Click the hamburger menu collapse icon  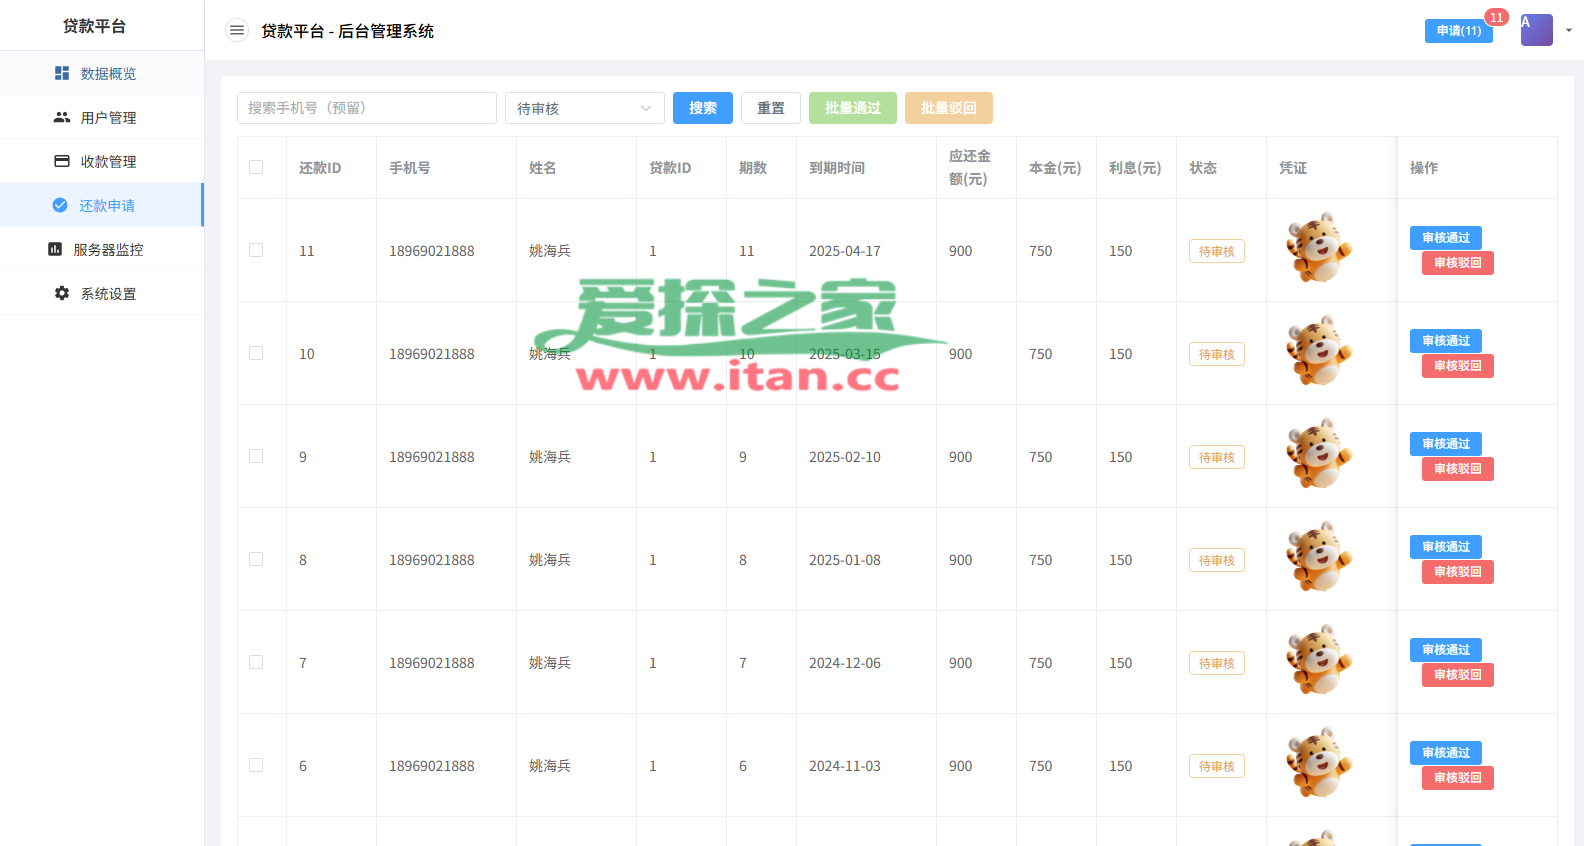tap(237, 31)
